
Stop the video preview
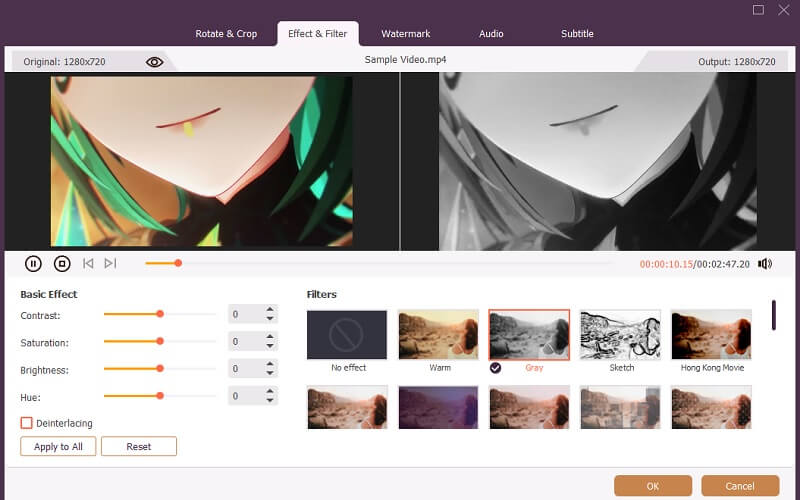coord(62,264)
